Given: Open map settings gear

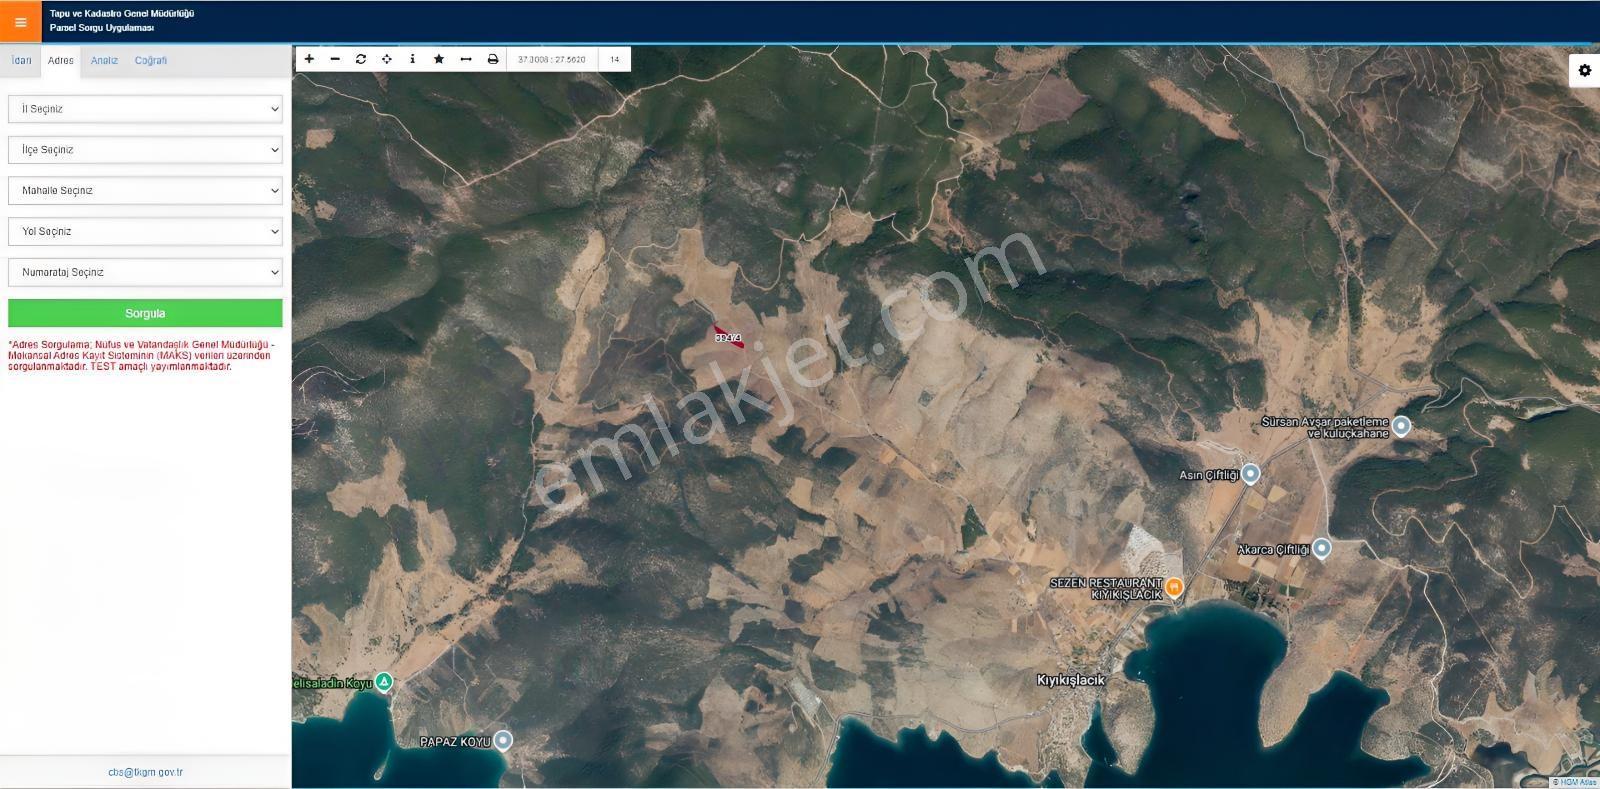Looking at the screenshot, I should pos(1585,70).
